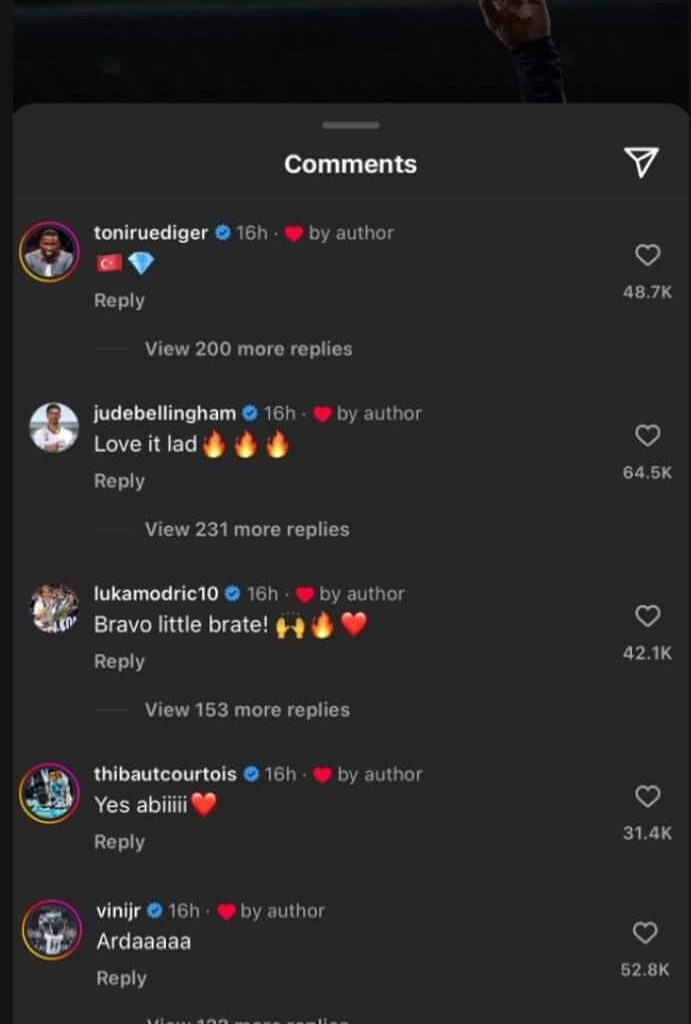Expand 'View 200 more replies'
The width and height of the screenshot is (691, 1024).
248,349
